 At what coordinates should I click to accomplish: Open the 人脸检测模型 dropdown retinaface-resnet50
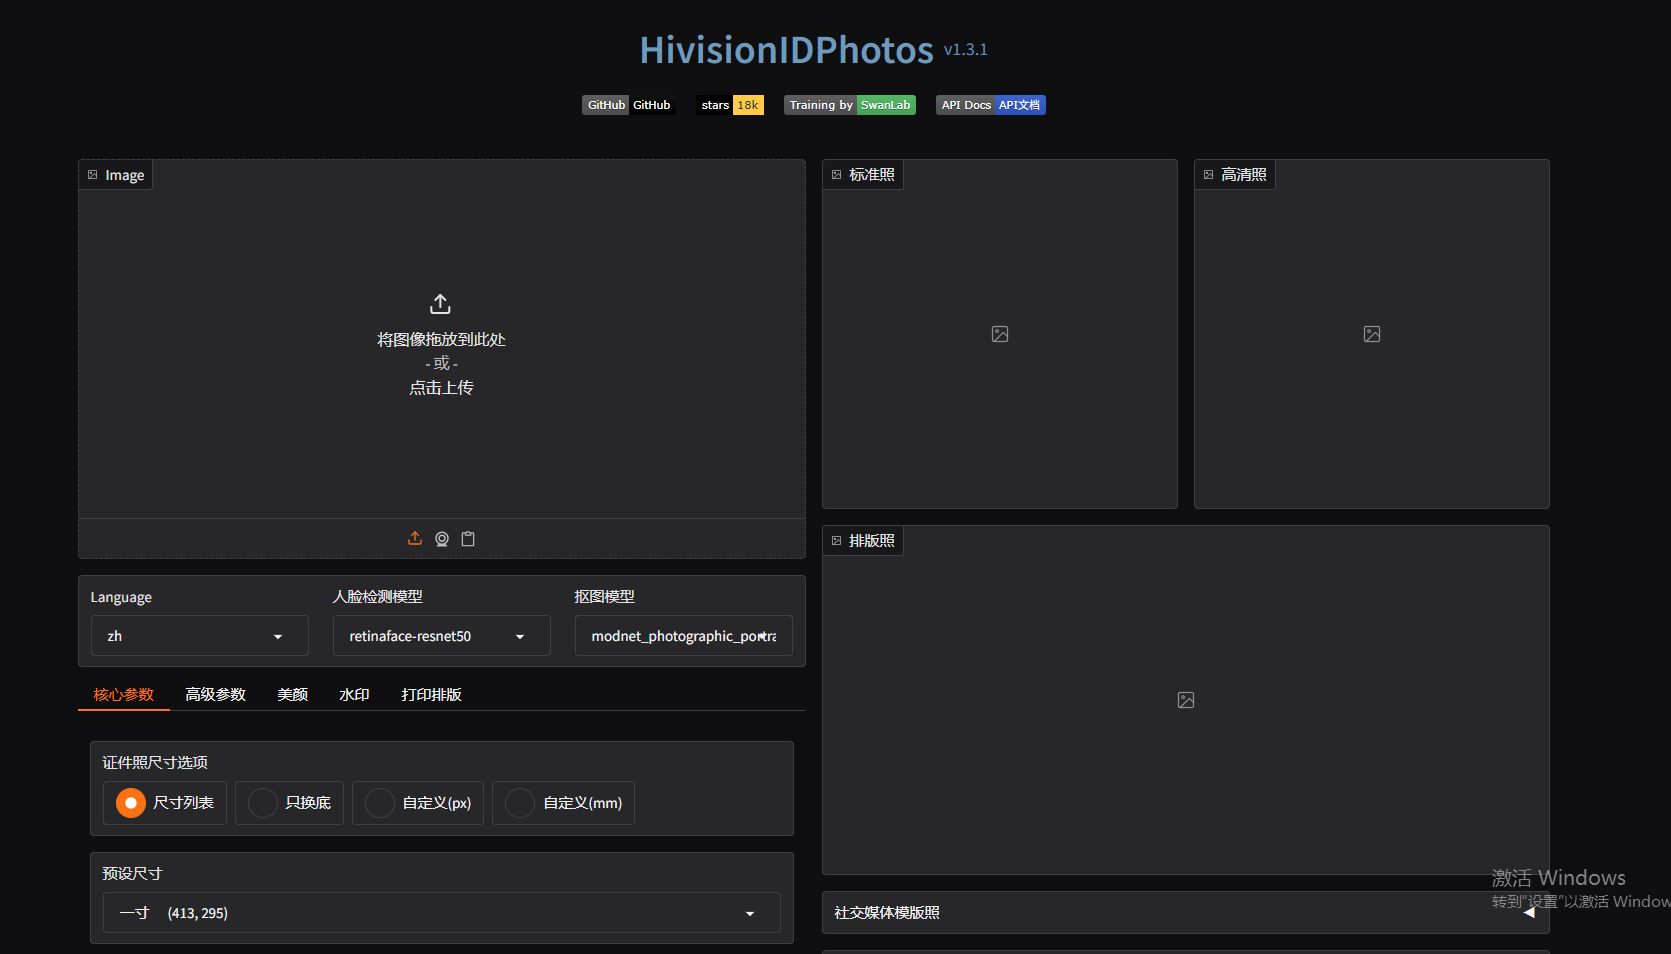click(x=442, y=636)
